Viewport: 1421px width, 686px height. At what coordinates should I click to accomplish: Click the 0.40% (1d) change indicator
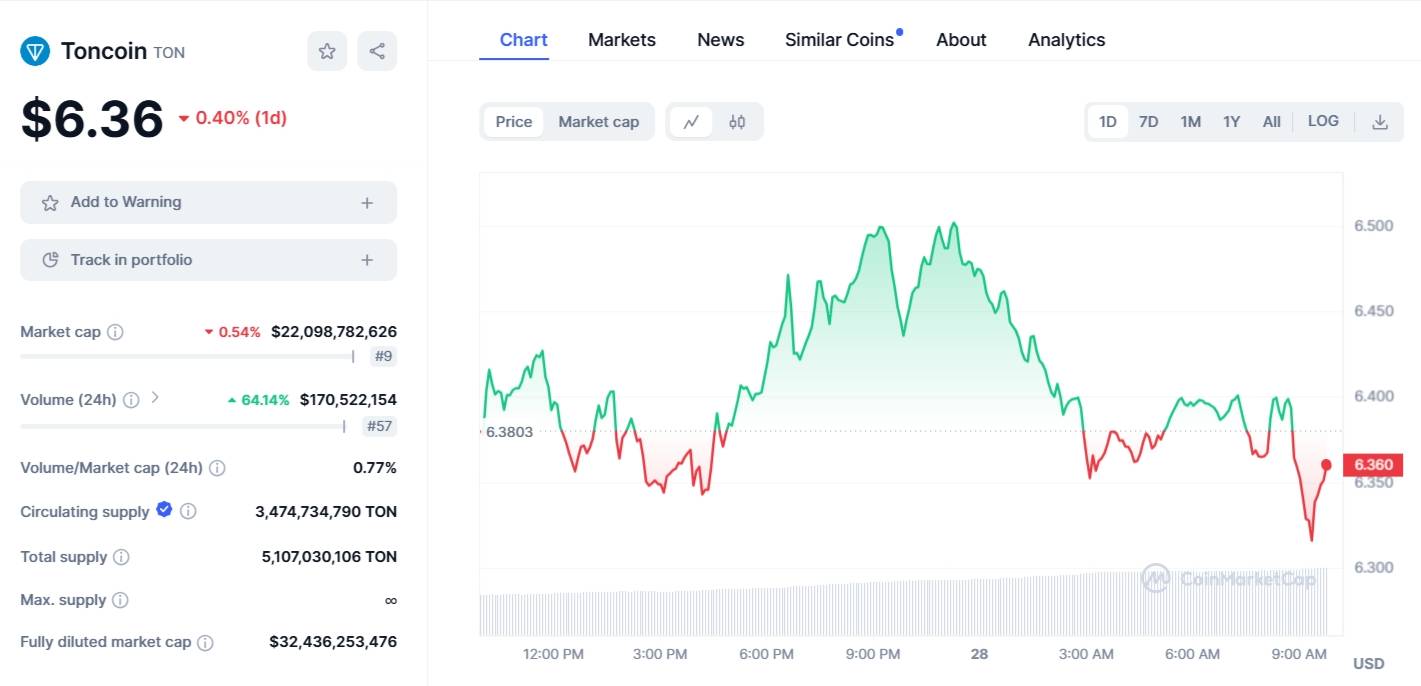(x=233, y=118)
